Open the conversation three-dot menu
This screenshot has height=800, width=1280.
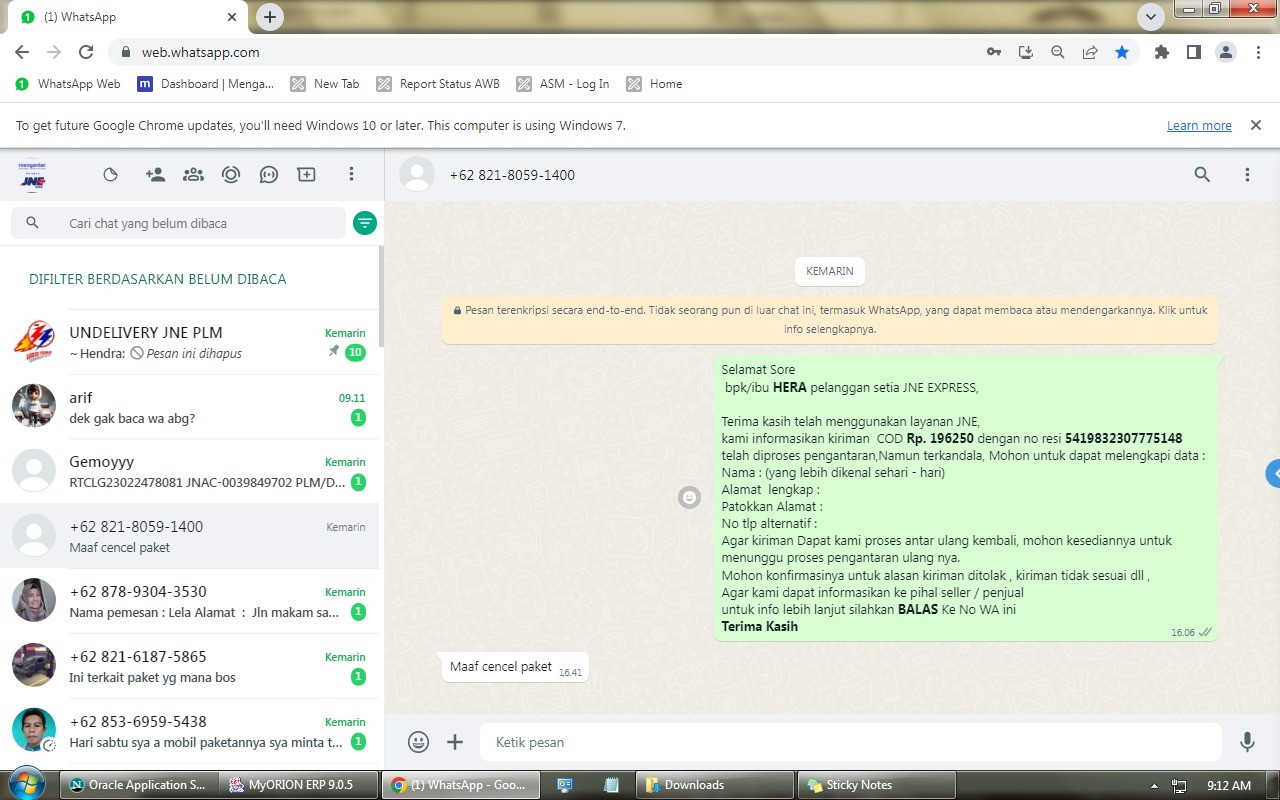point(1247,175)
